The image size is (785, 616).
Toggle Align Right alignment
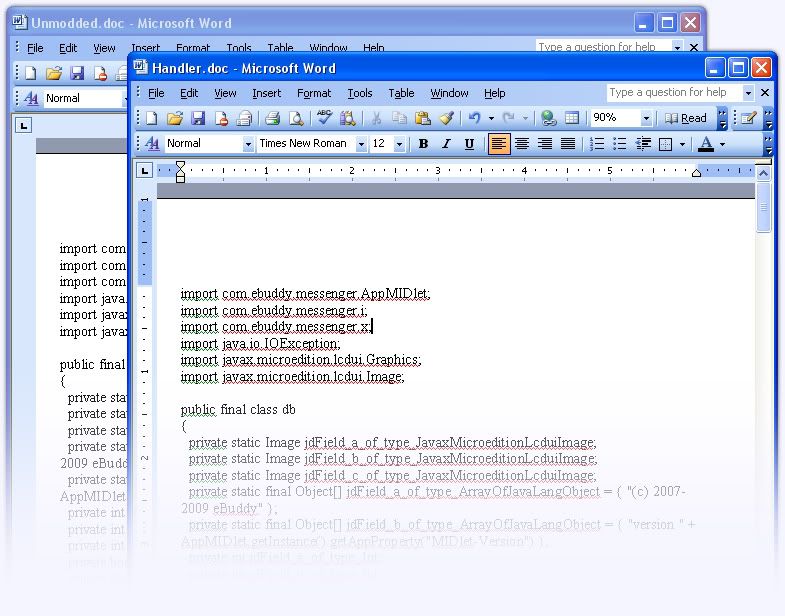pos(545,144)
